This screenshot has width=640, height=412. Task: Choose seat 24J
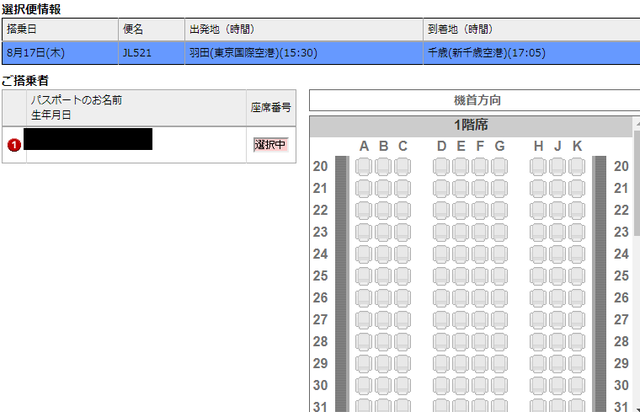point(558,254)
